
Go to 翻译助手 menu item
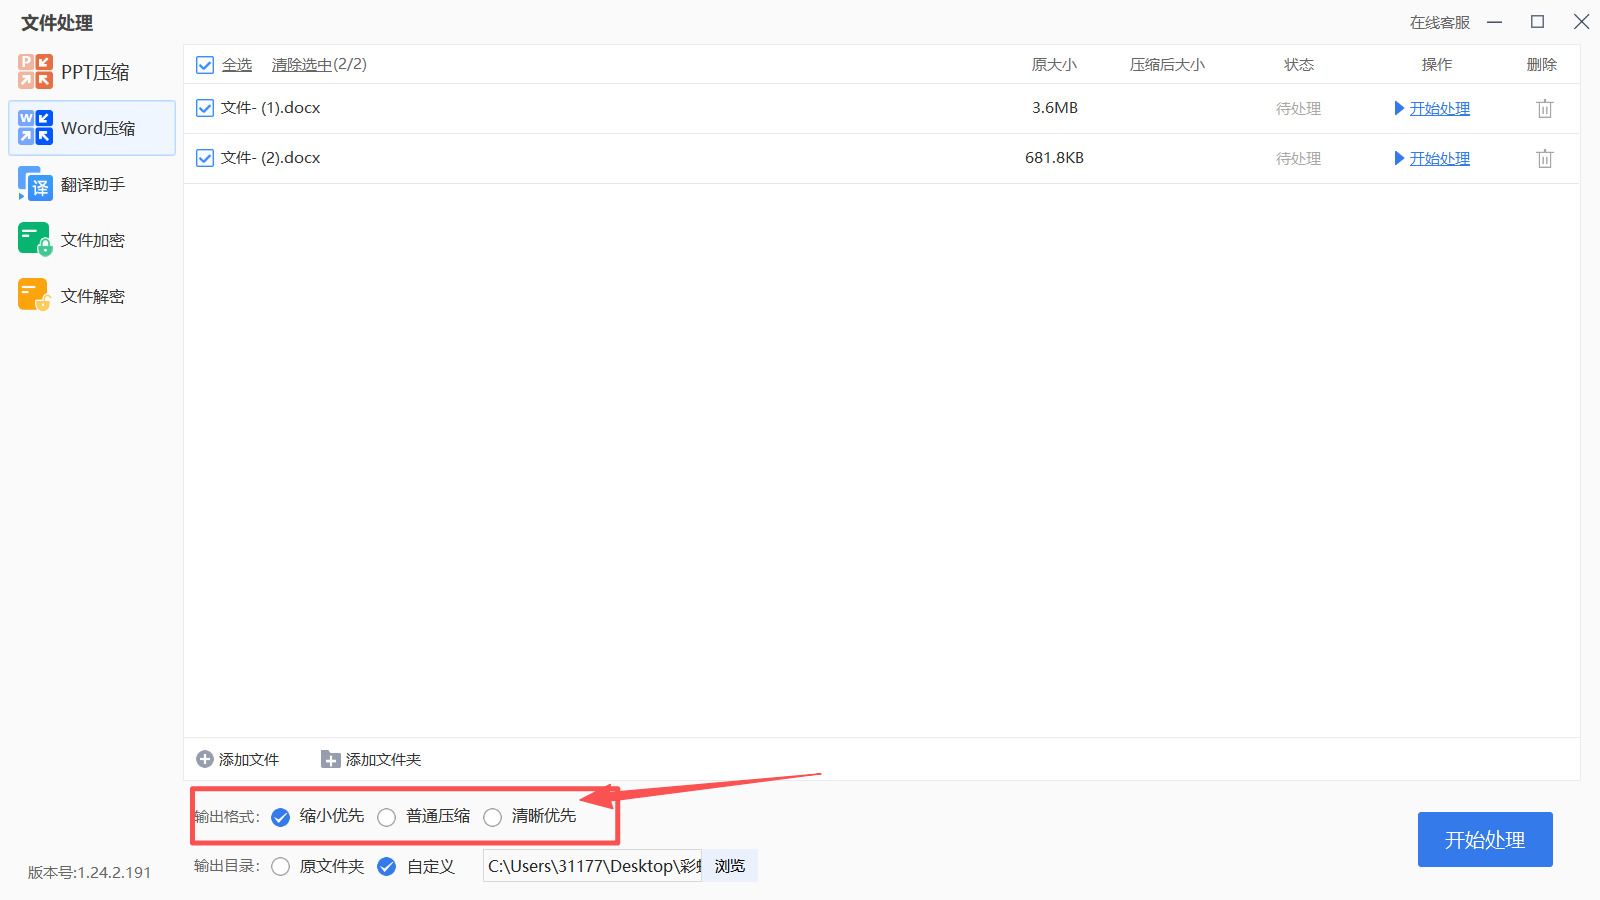tap(92, 184)
